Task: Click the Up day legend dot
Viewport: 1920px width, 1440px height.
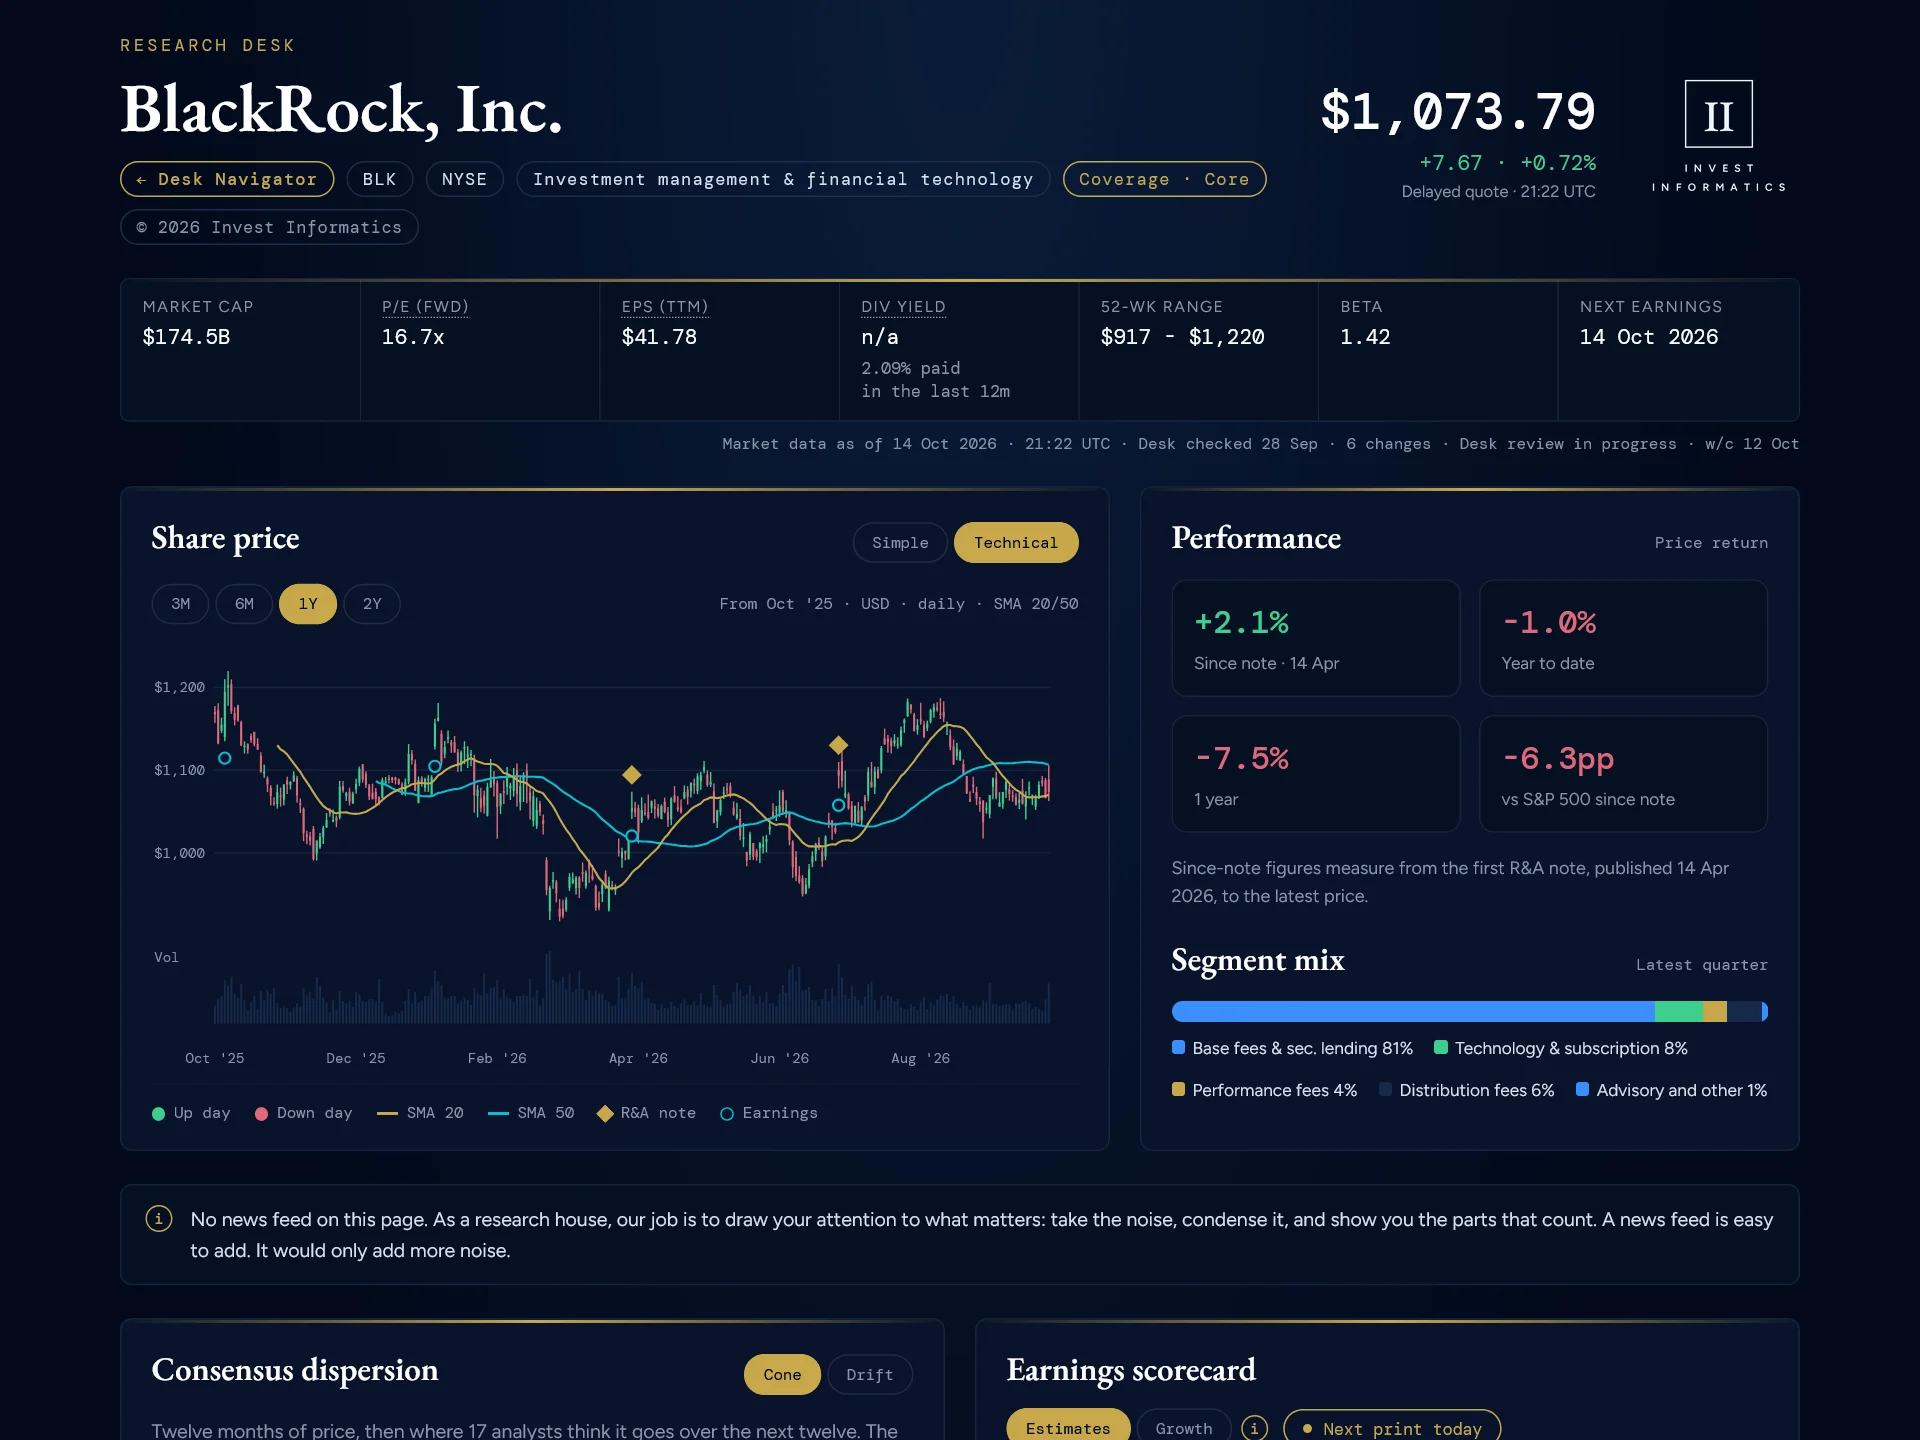Action: [158, 1113]
